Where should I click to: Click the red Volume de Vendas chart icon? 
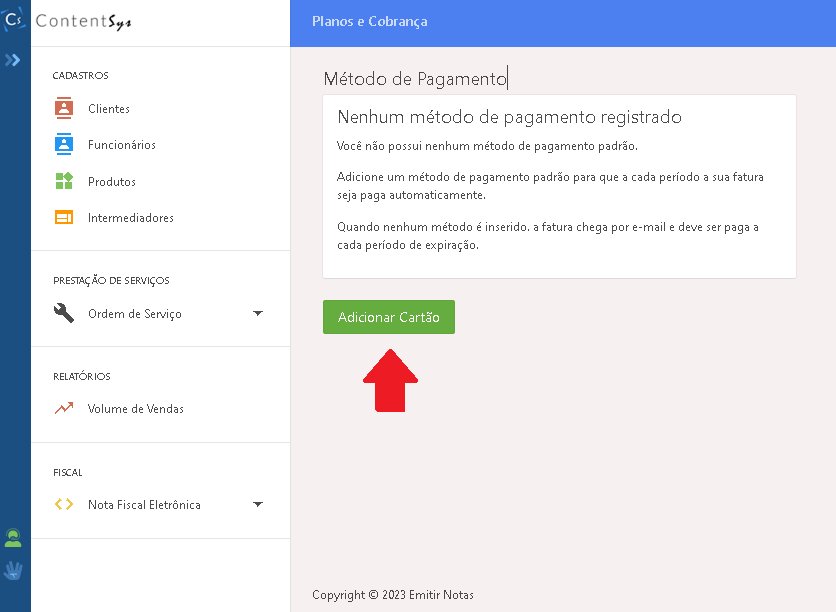pos(64,408)
